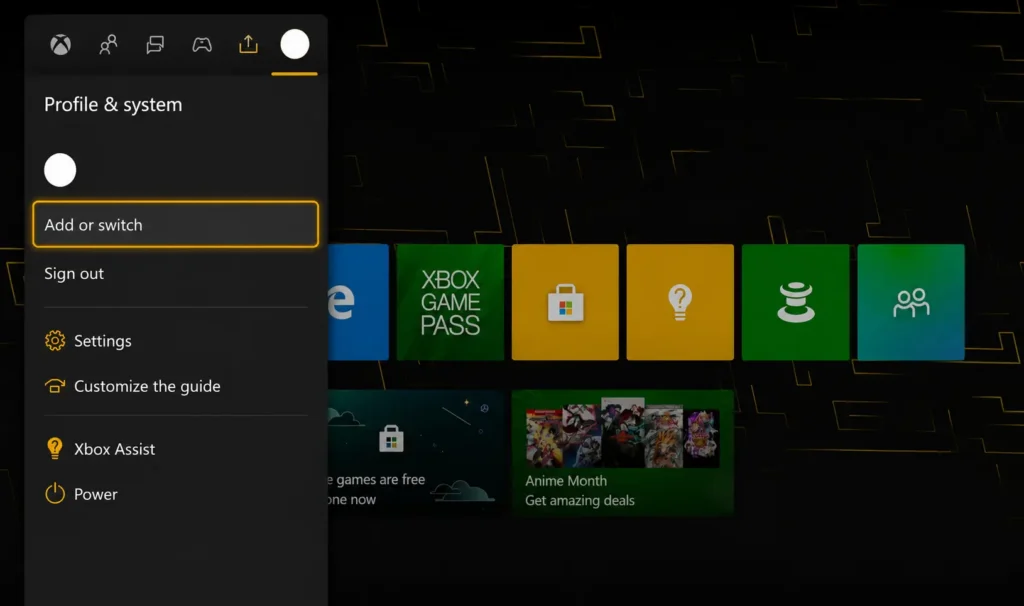Viewport: 1024px width, 606px height.
Task: Open the free games Store promo card
Action: pos(415,453)
